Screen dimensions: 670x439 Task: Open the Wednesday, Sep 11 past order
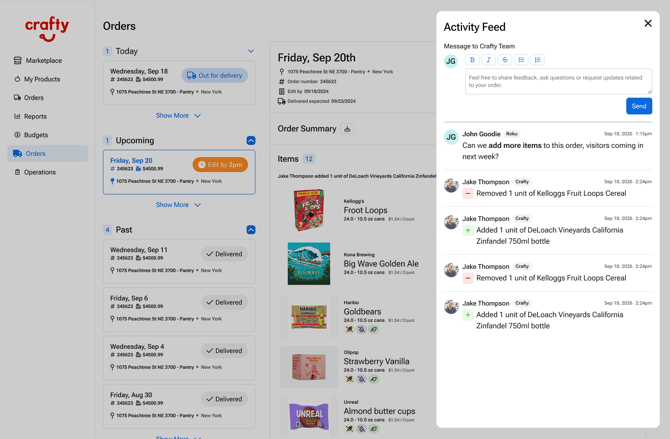(x=179, y=261)
